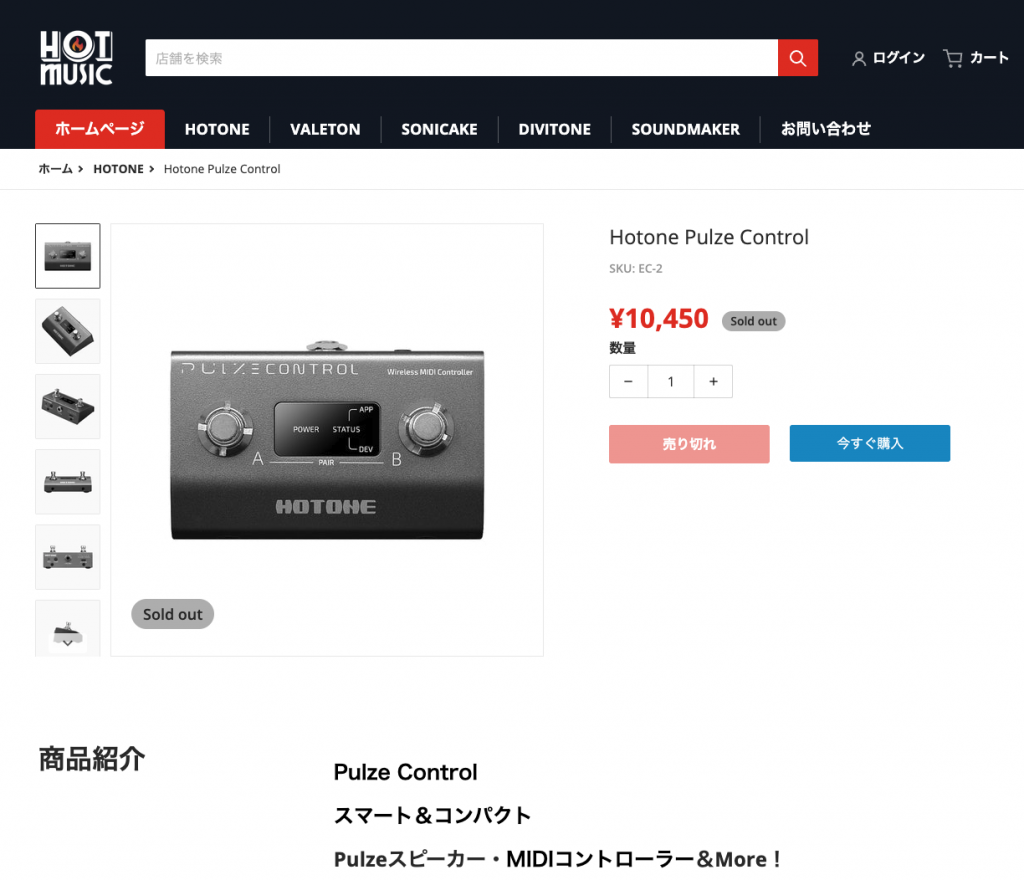Viewport: 1024px width, 880px height.
Task: Go to SONICAKE category
Action: (x=440, y=129)
